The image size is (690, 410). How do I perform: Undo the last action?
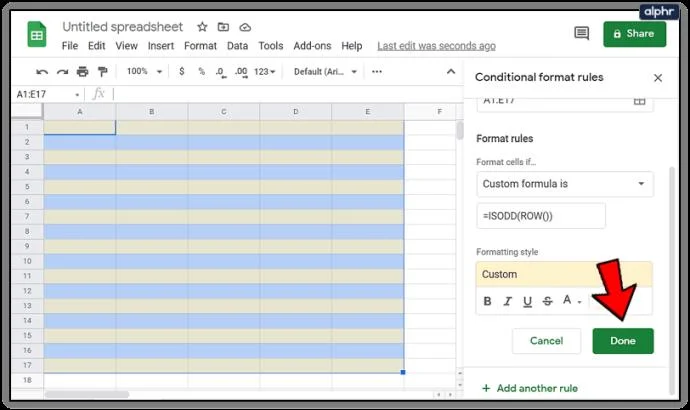pyautogui.click(x=42, y=72)
